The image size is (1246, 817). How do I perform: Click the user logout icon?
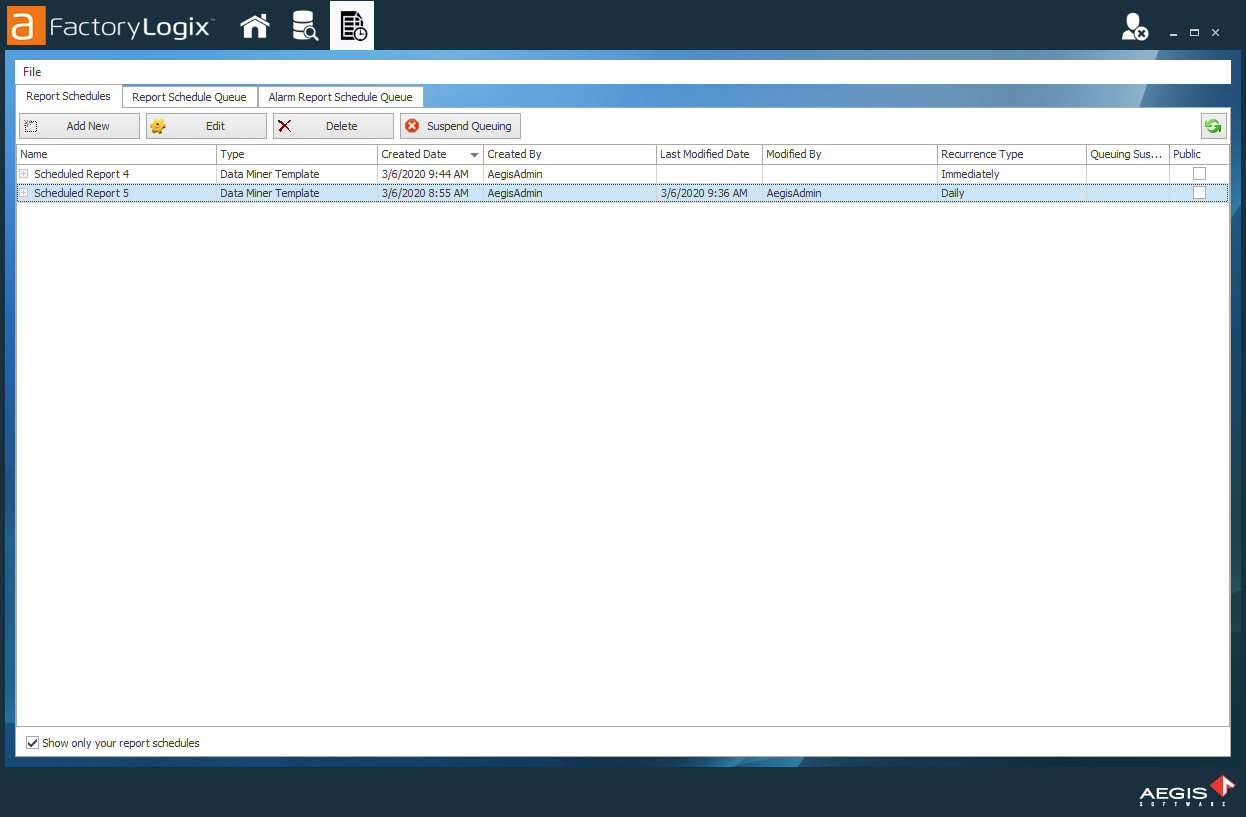click(x=1134, y=27)
